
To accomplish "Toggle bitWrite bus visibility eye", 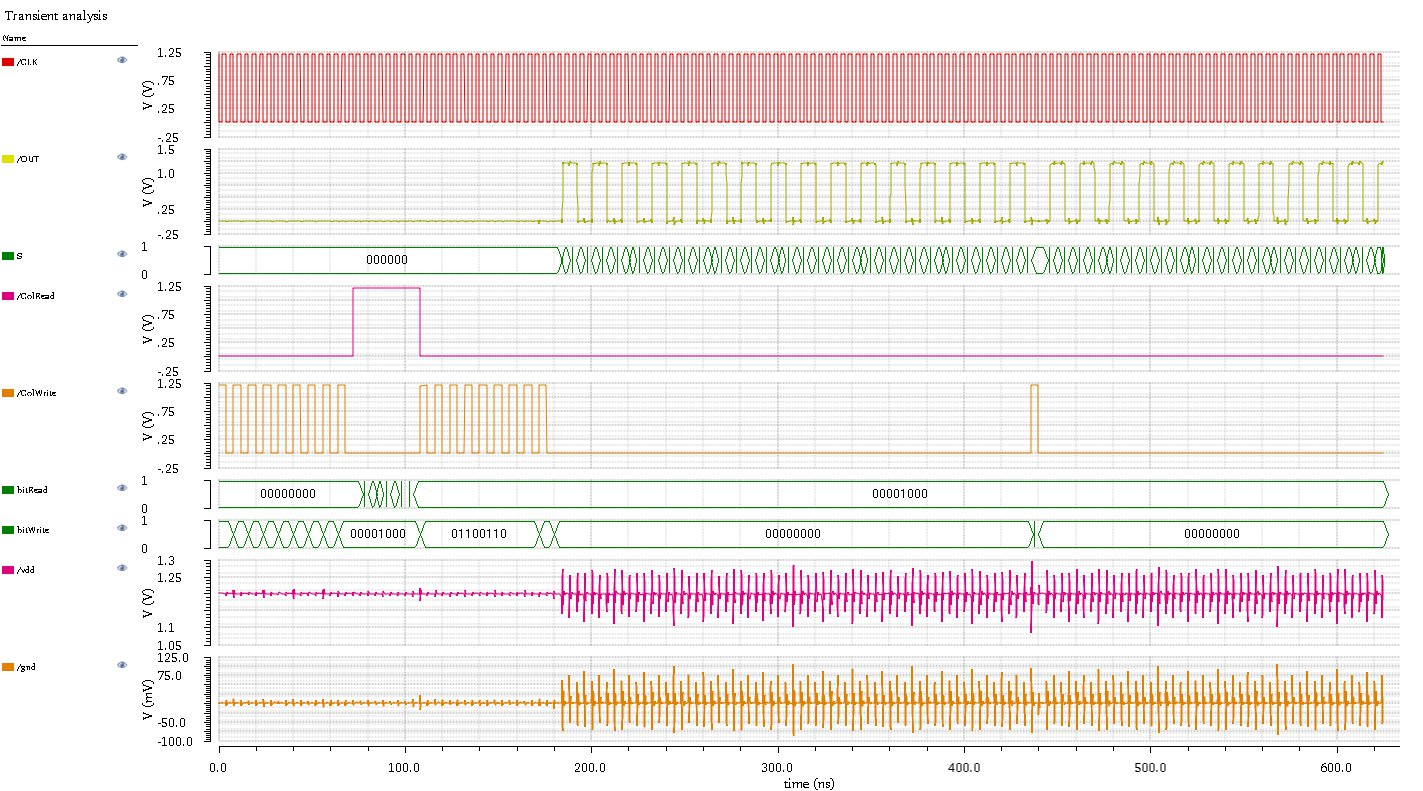I will pos(122,529).
